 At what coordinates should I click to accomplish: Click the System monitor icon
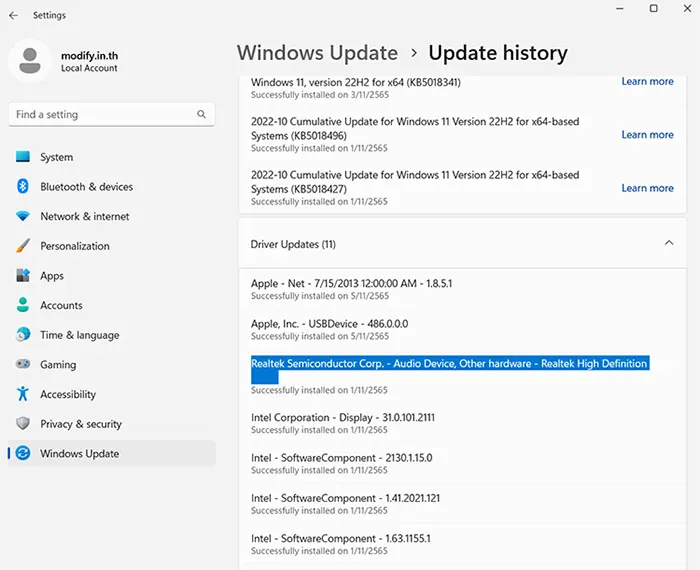23,157
